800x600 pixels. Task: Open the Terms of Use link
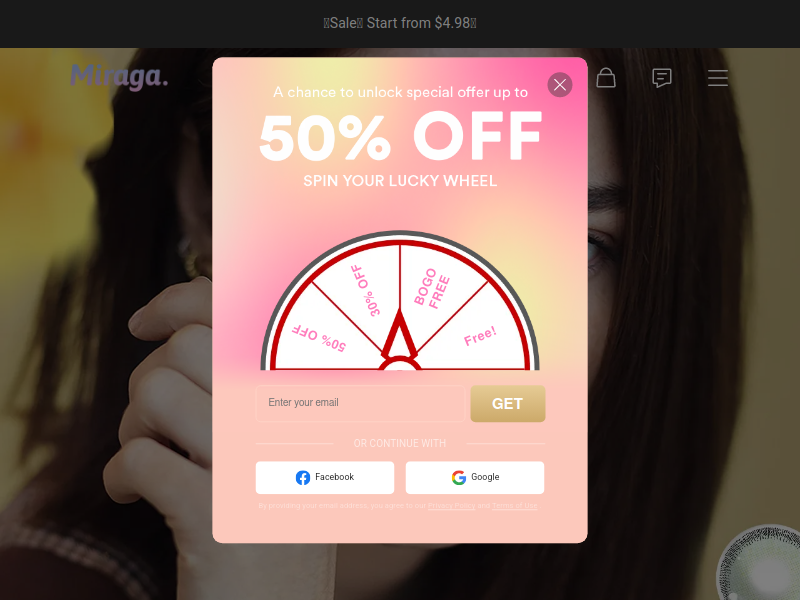point(515,506)
